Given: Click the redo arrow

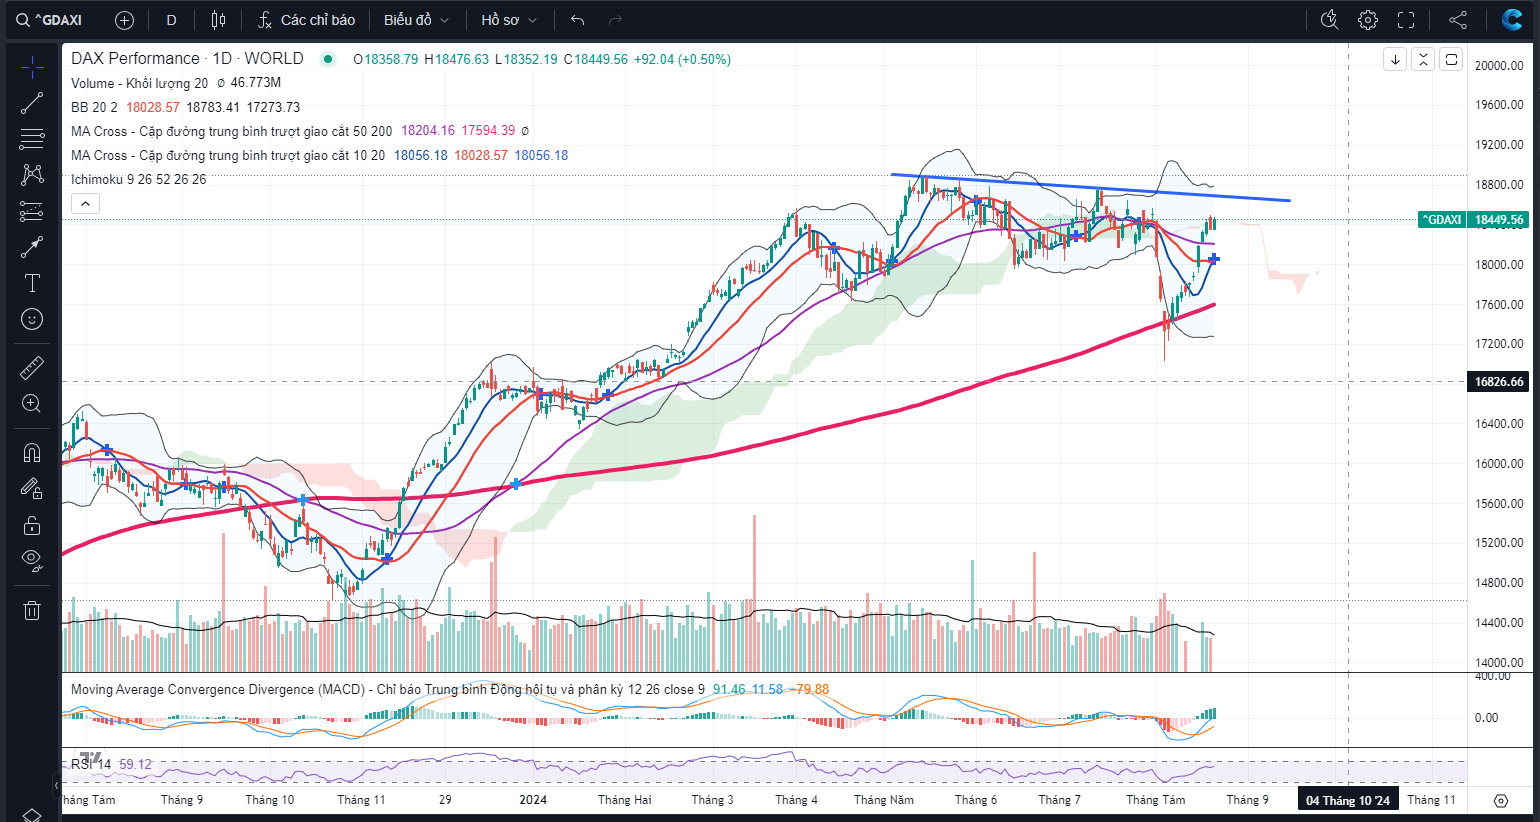Looking at the screenshot, I should 615,20.
